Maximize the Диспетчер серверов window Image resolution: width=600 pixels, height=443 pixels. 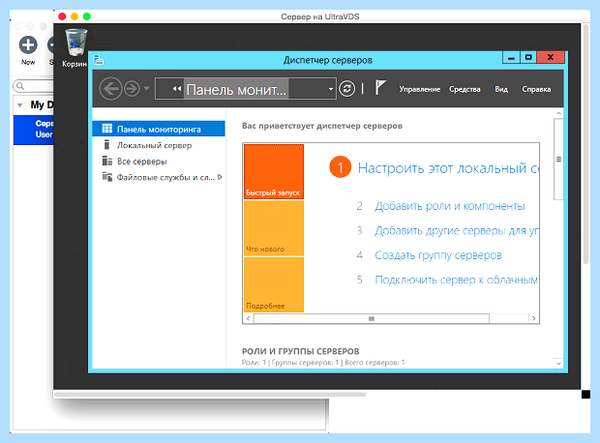point(528,58)
